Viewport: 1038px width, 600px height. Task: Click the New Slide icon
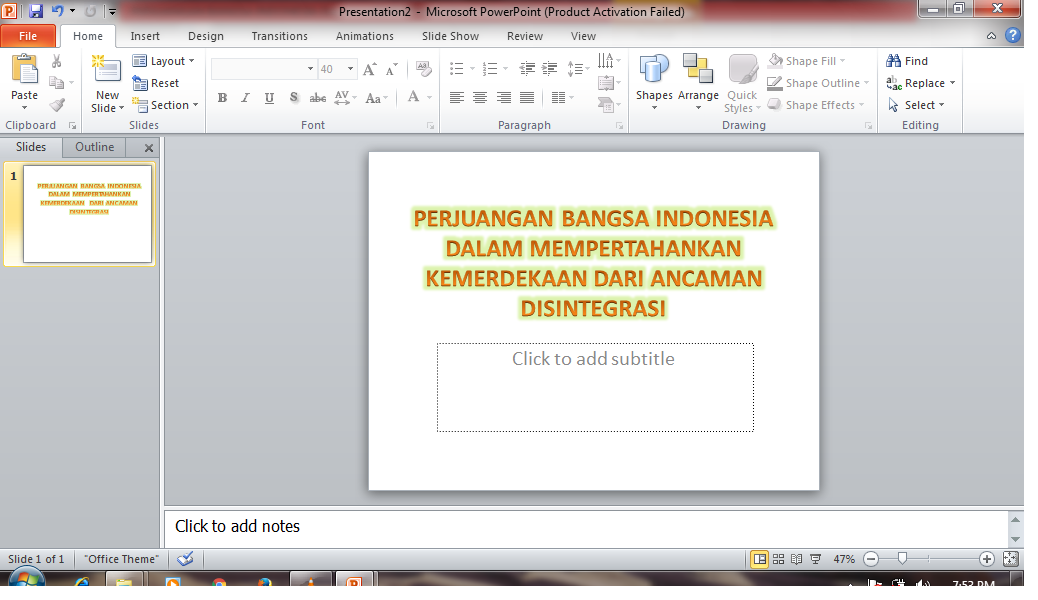[x=106, y=72]
